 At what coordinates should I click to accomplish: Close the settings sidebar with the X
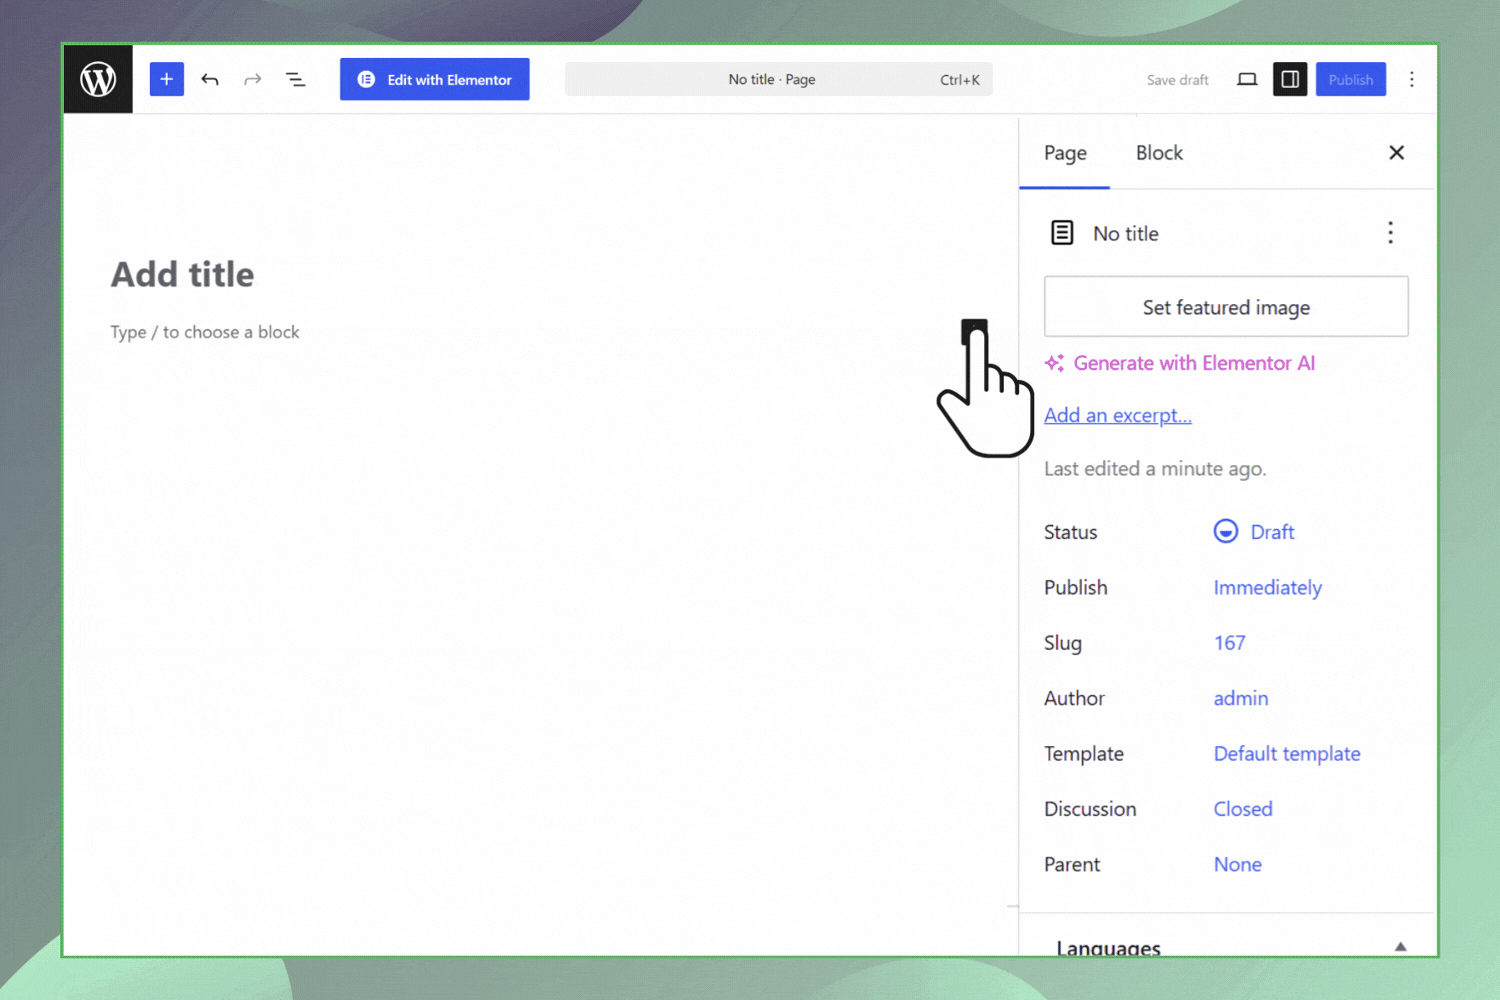click(1397, 152)
